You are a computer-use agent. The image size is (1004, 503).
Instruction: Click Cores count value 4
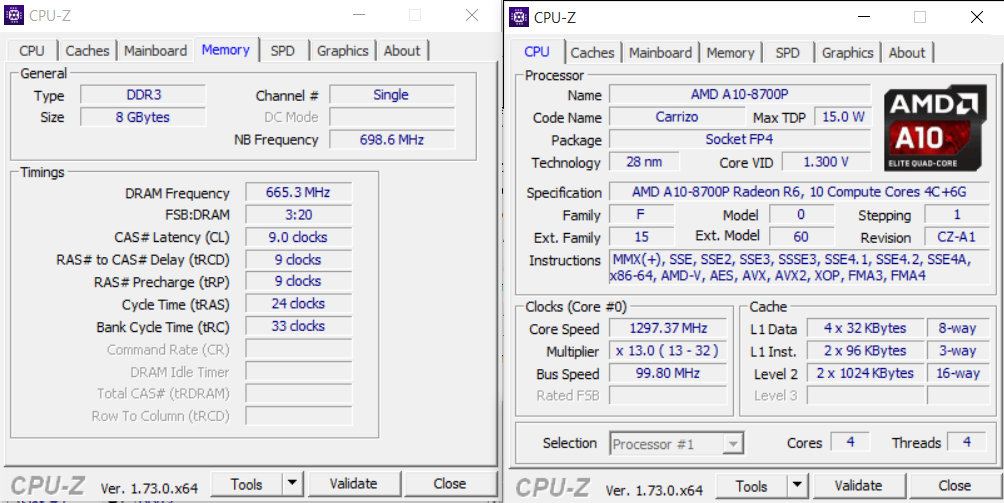point(850,442)
